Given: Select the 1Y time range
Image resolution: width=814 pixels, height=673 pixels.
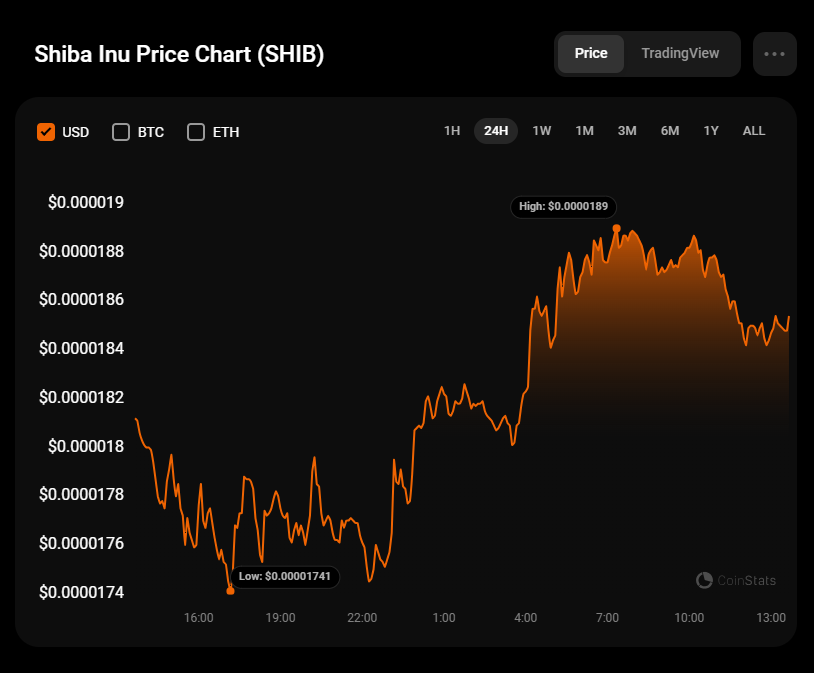Looking at the screenshot, I should pos(711,131).
